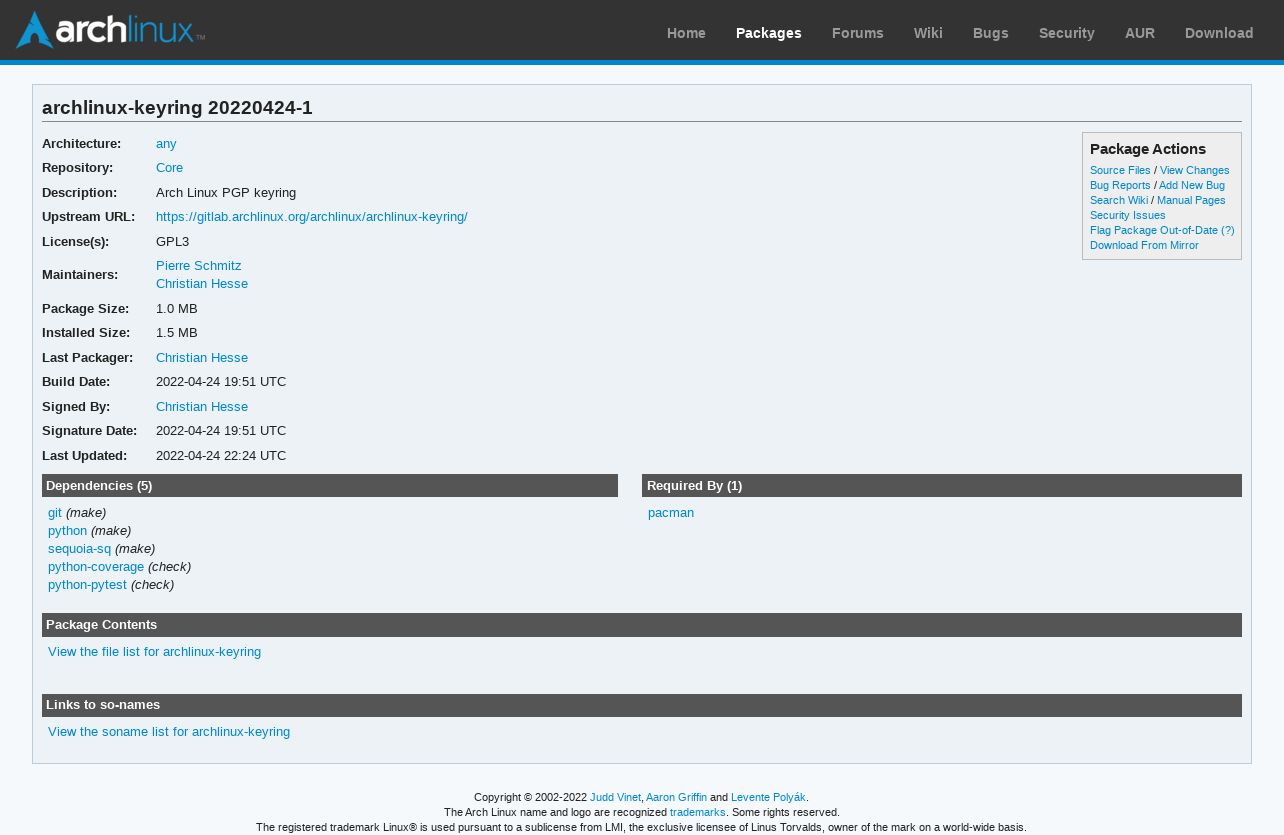
Task: Click the Dependencies (5) header
Action: [330, 486]
